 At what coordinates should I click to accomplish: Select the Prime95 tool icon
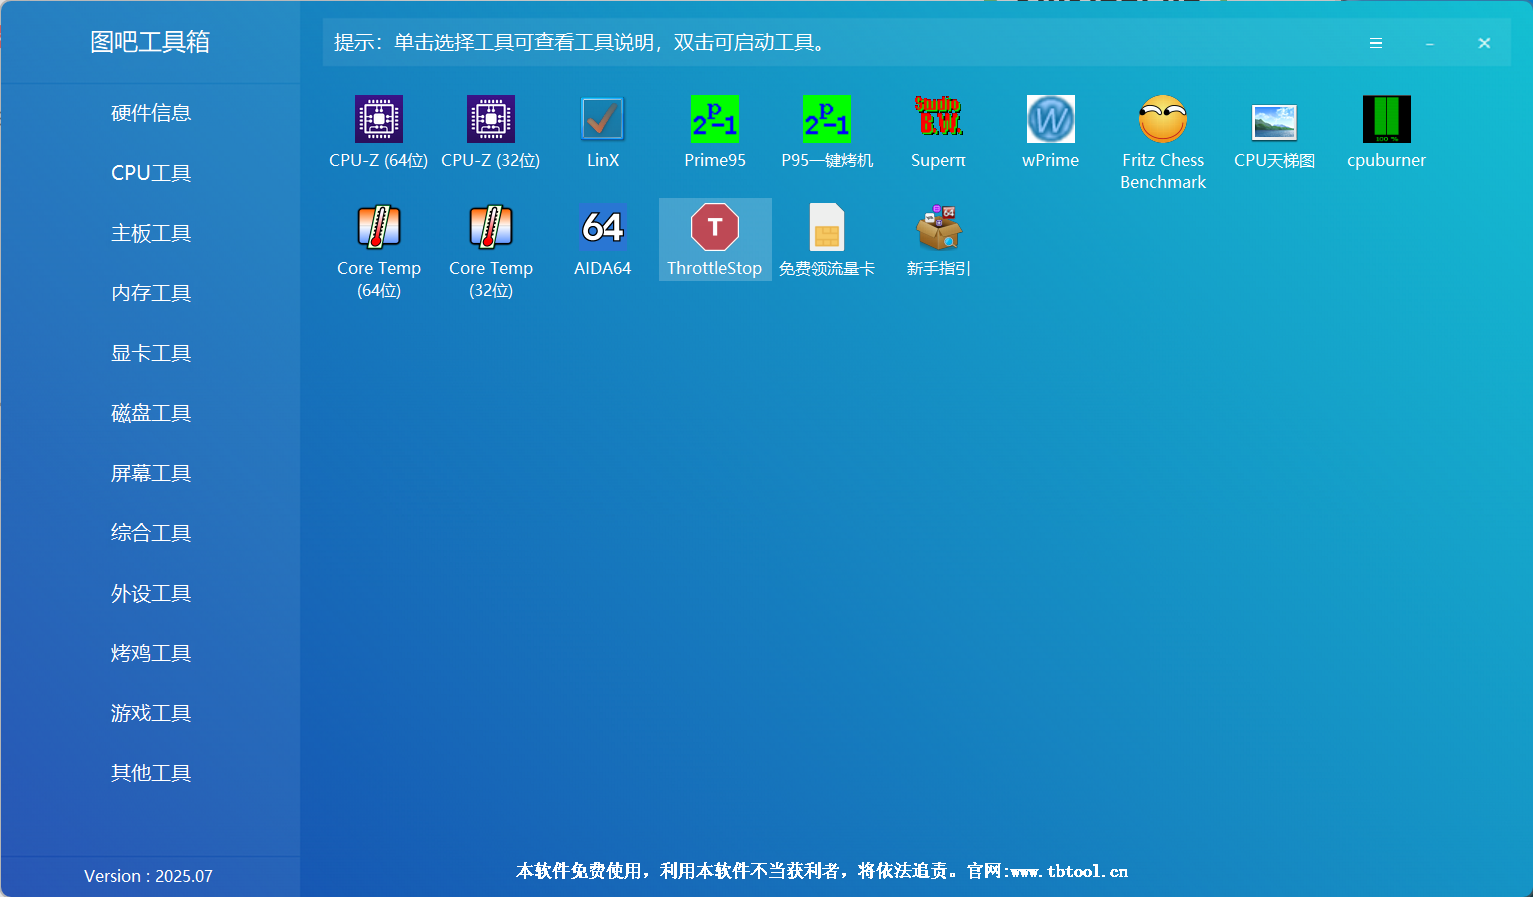tap(715, 119)
